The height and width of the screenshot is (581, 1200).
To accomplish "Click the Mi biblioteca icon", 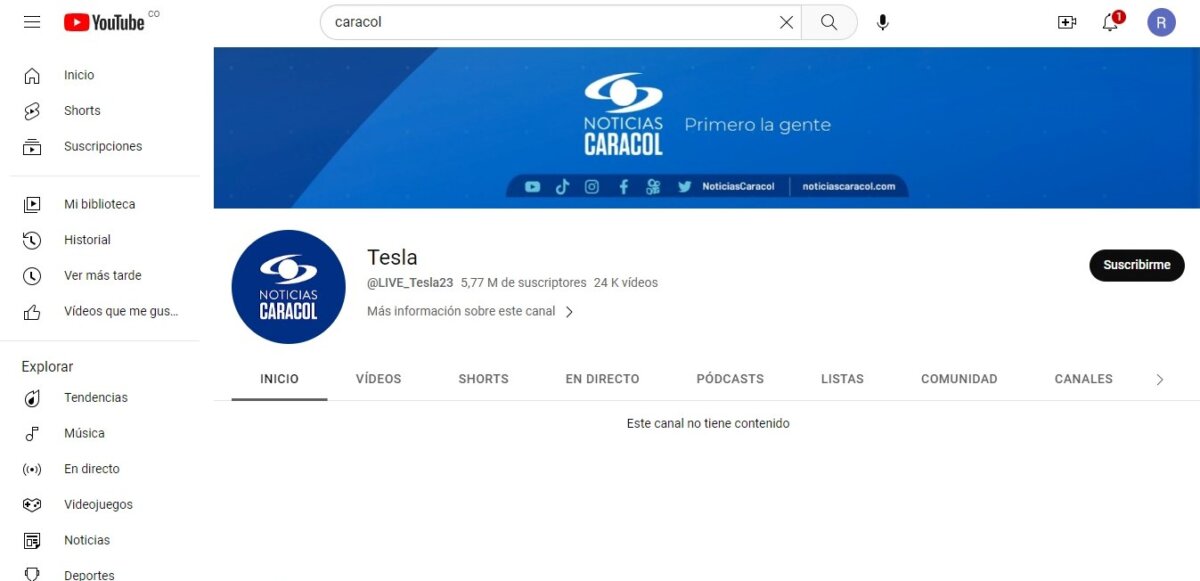I will click(32, 204).
